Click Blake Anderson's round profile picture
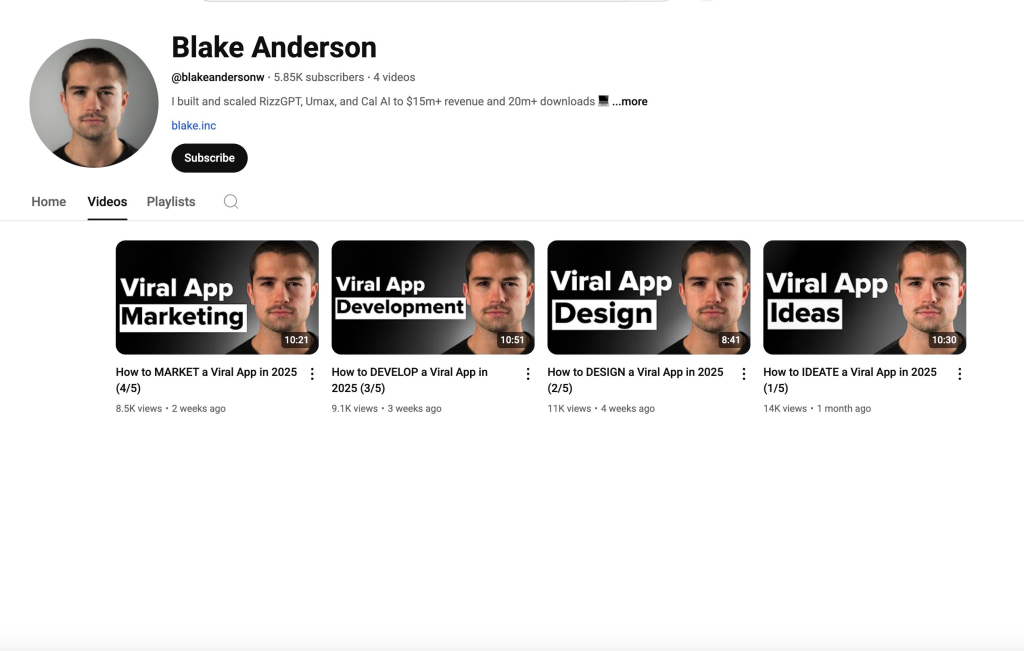The height and width of the screenshot is (651, 1024). click(94, 103)
